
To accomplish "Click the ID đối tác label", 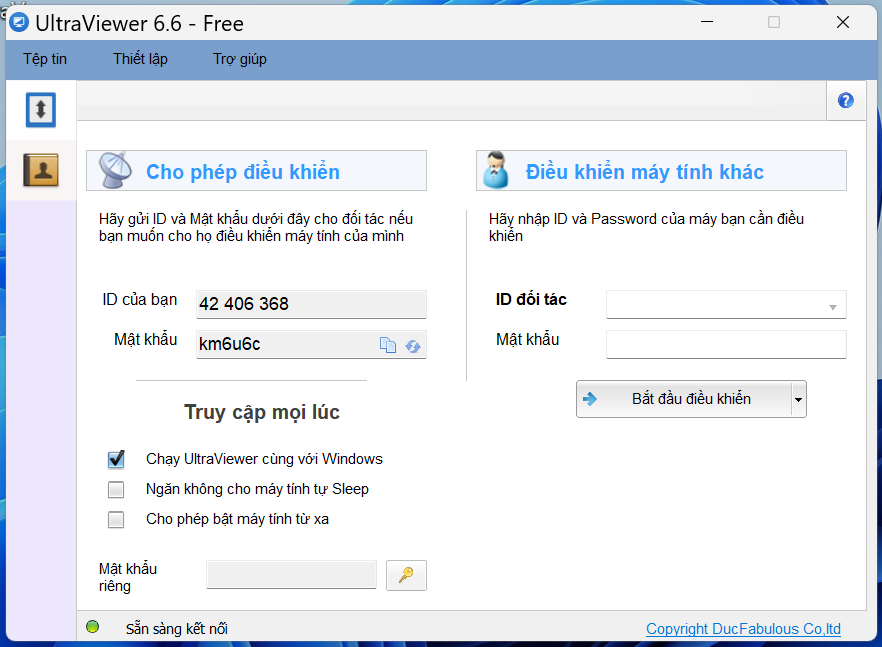I will pyautogui.click(x=531, y=299).
